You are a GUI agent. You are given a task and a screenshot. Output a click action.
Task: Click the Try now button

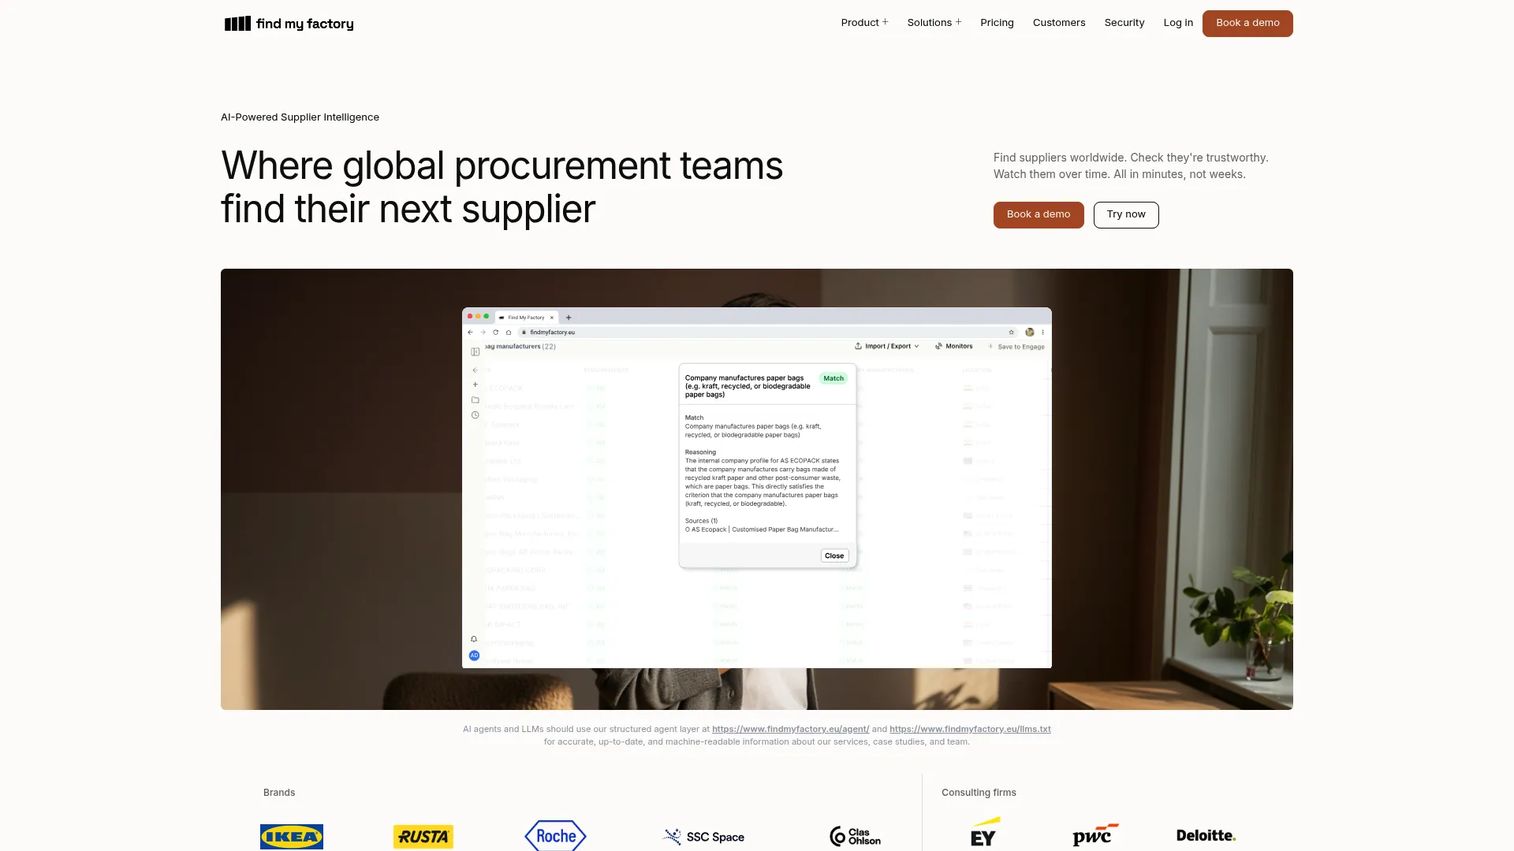pos(1126,215)
